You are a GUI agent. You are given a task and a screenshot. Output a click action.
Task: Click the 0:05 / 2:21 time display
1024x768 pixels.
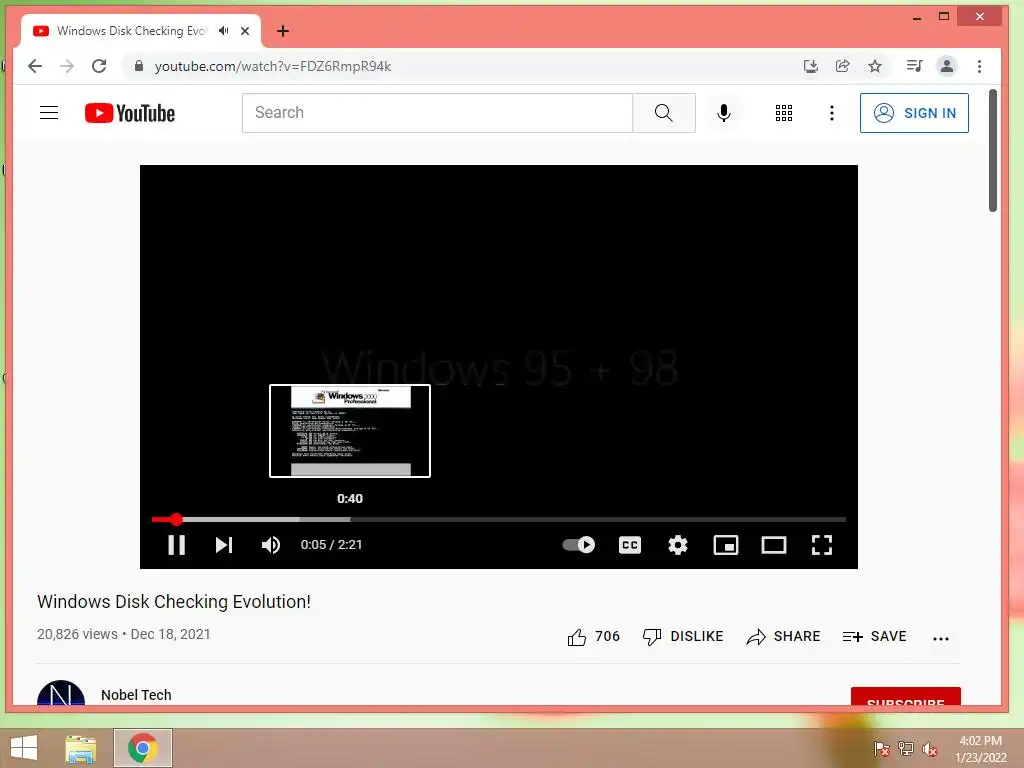click(x=331, y=545)
